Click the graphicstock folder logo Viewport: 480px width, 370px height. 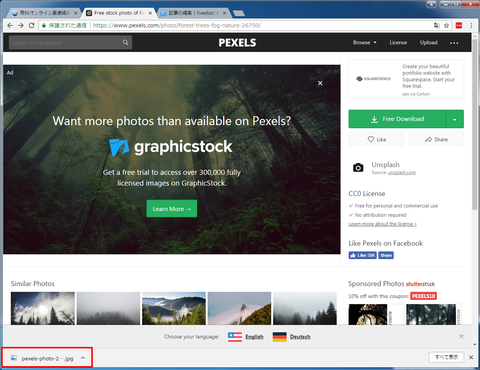(119, 147)
